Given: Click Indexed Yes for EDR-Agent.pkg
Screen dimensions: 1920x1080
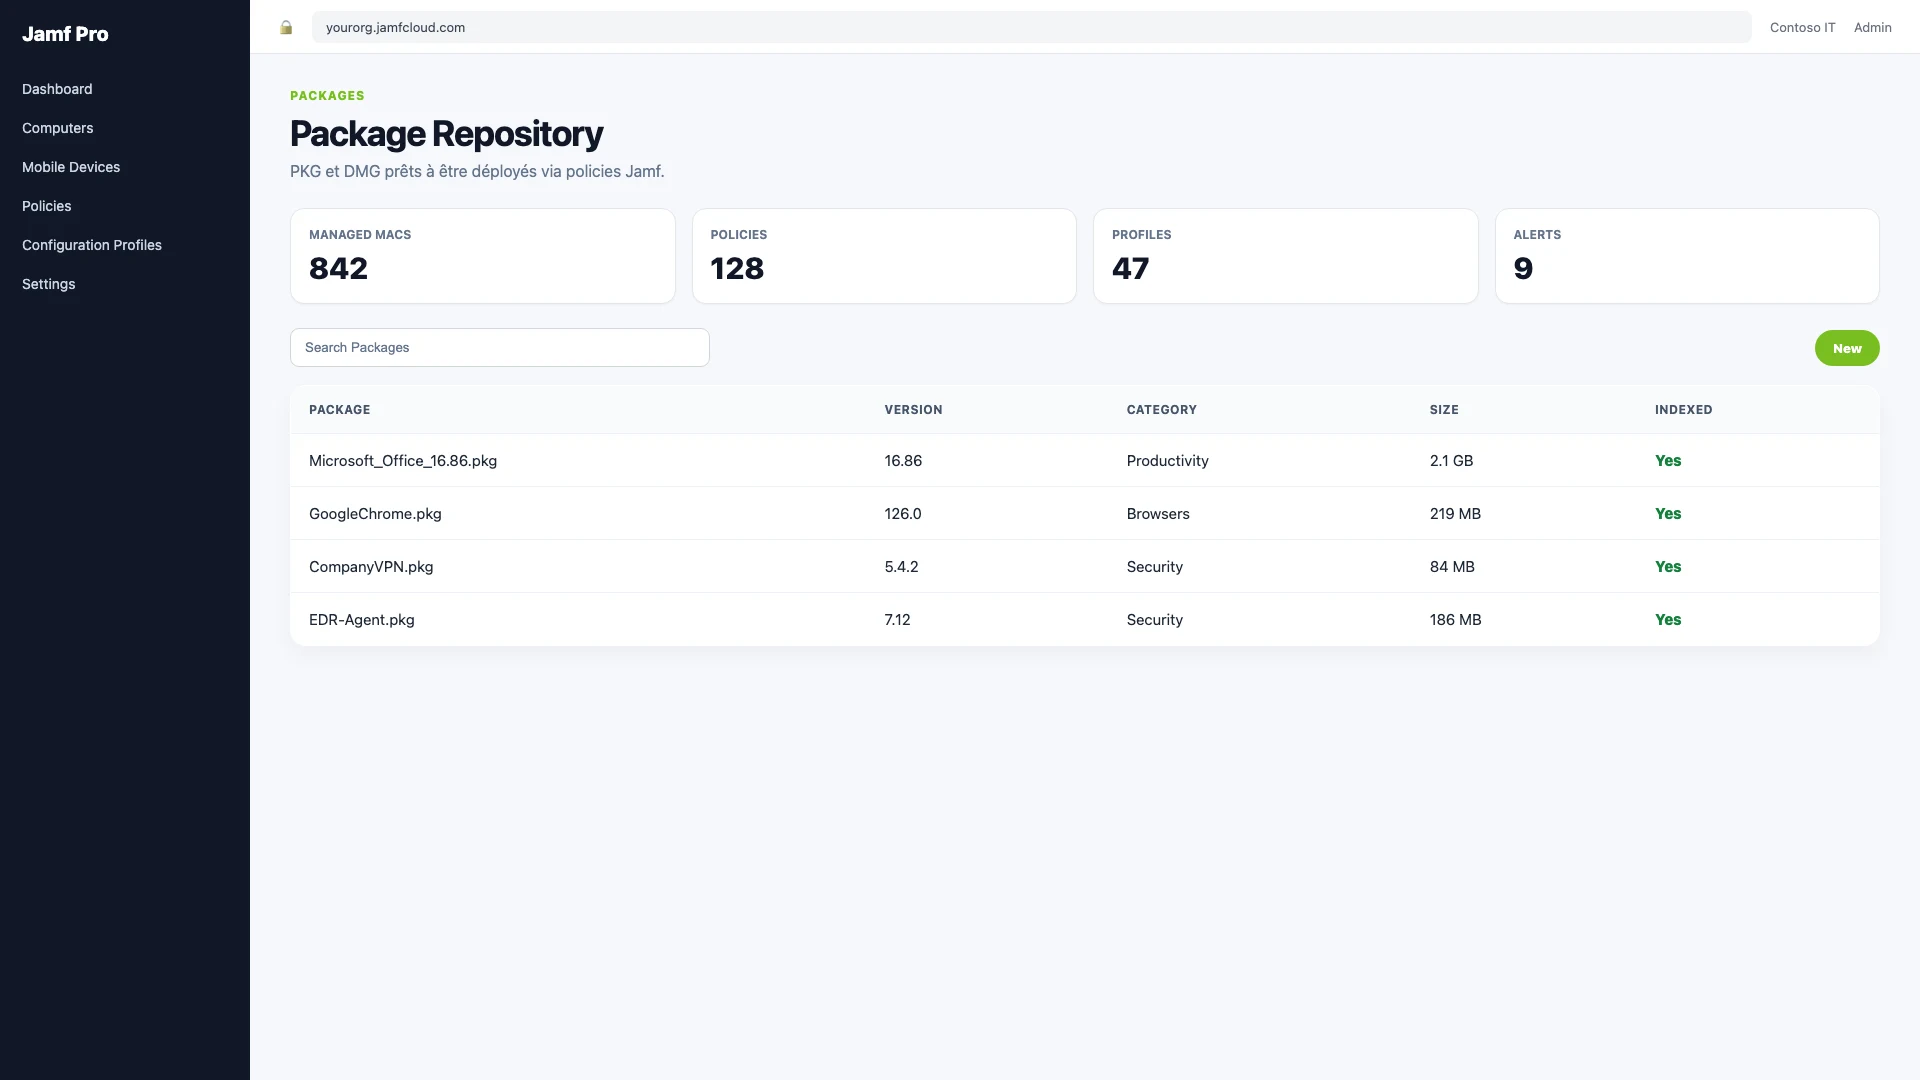Looking at the screenshot, I should point(1668,620).
